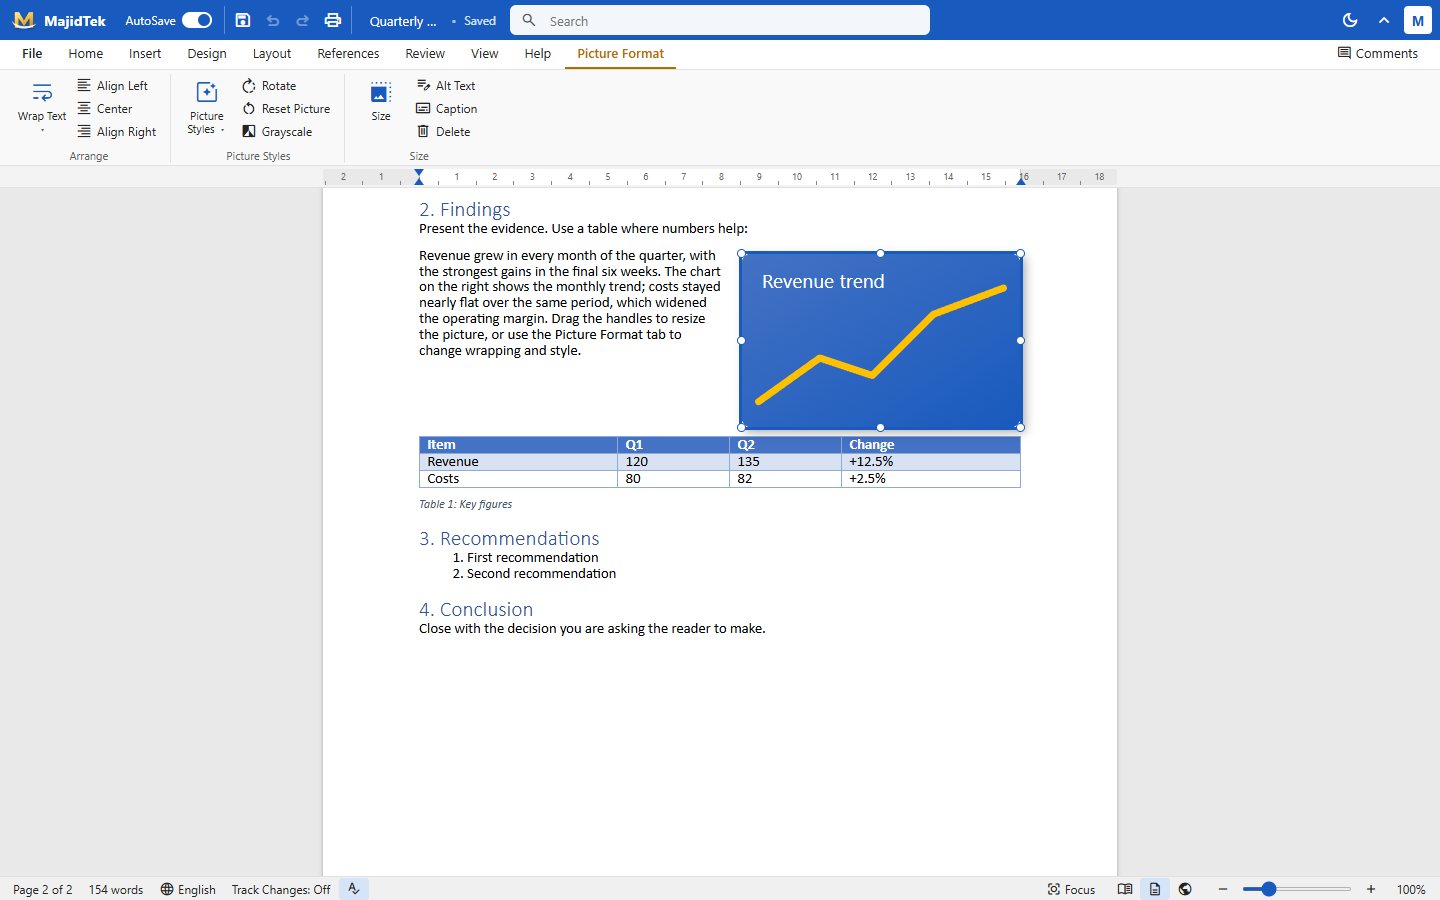Open the References tab

[348, 54]
